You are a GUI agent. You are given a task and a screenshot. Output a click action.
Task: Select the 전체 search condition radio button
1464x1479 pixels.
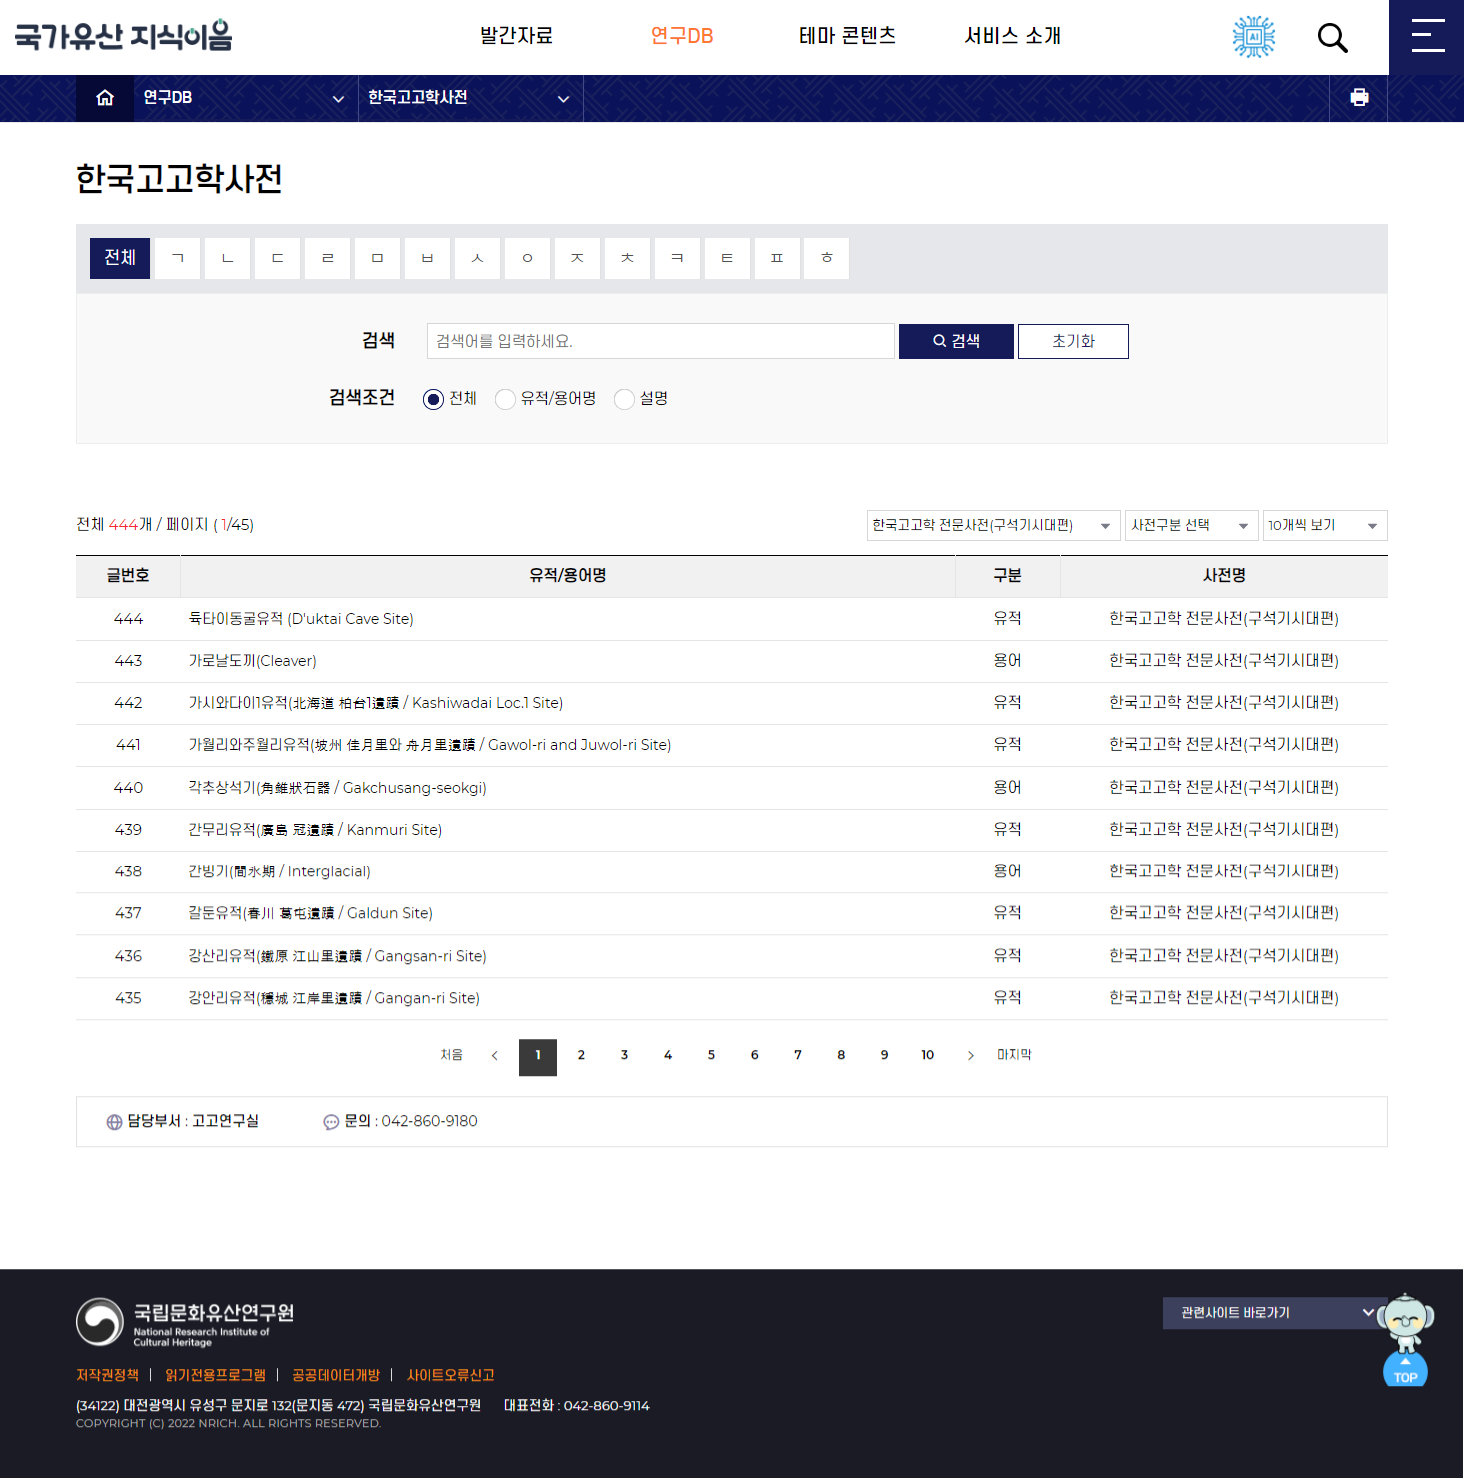pos(433,400)
